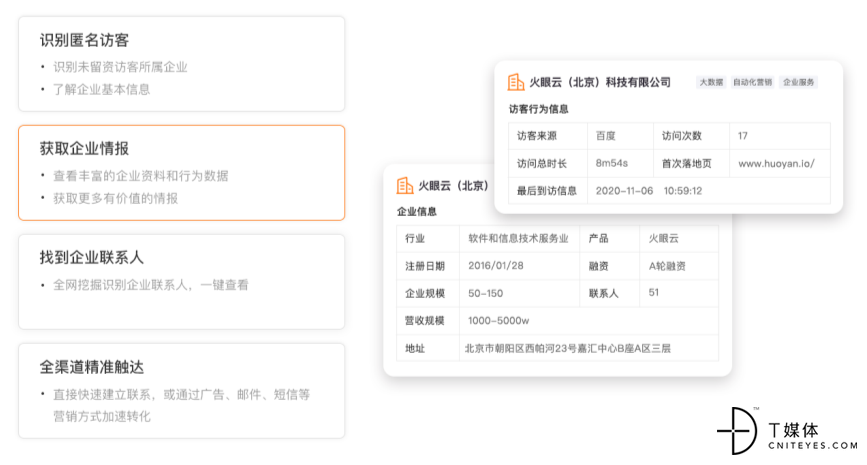Click the 企业信息 section heading
This screenshot has width=867, height=465.
point(416,212)
